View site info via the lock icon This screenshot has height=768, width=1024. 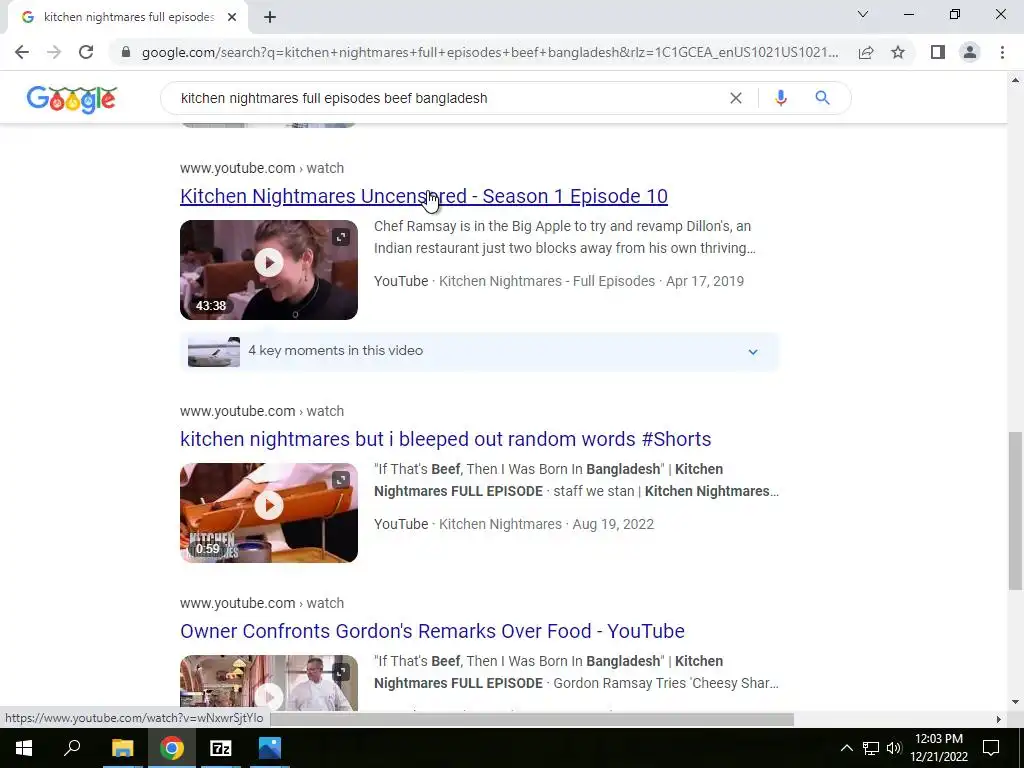pos(126,52)
